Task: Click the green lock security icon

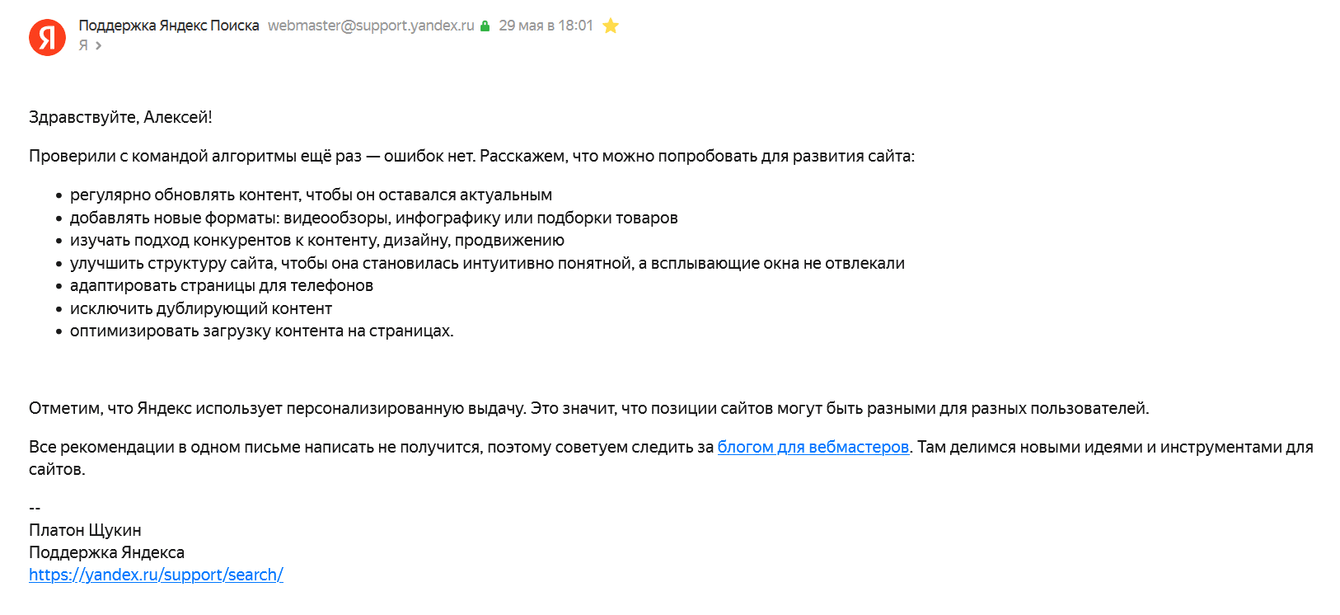Action: 485,26
